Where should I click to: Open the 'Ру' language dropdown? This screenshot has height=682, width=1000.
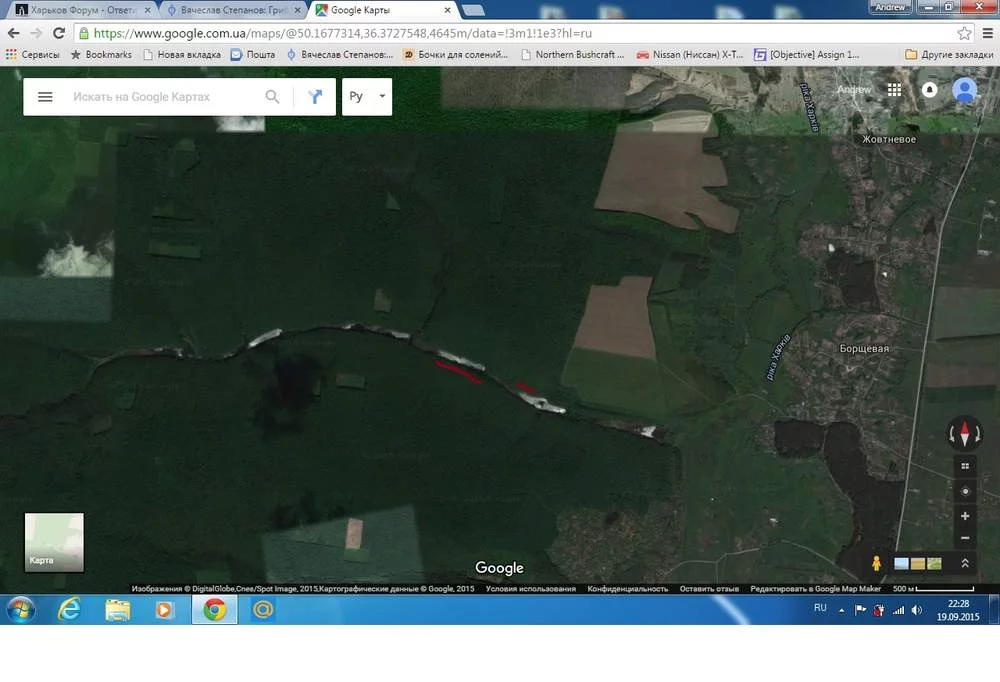pos(367,97)
